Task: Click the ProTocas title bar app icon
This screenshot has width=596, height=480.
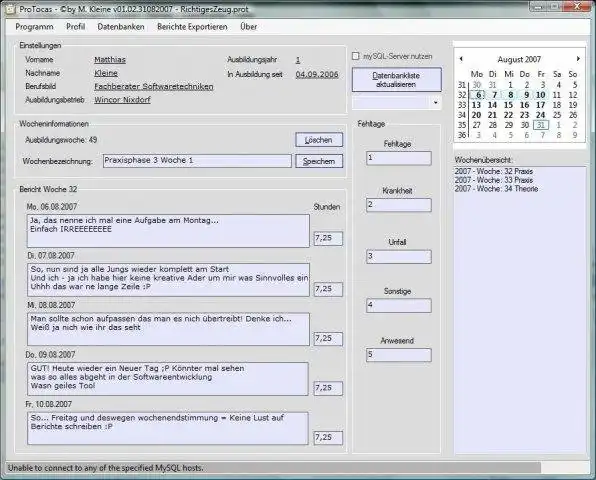Action: click(x=10, y=9)
